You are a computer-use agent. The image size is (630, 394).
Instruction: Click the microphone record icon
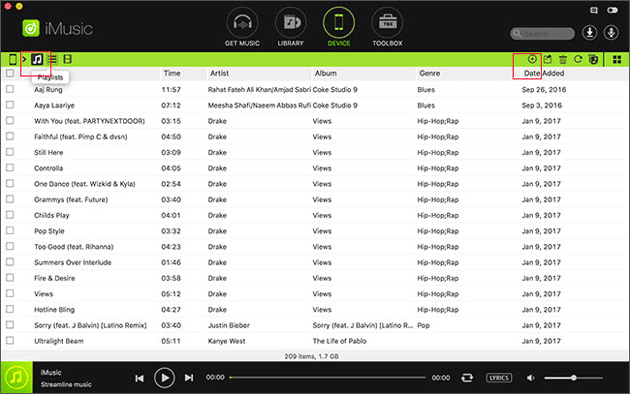click(611, 33)
